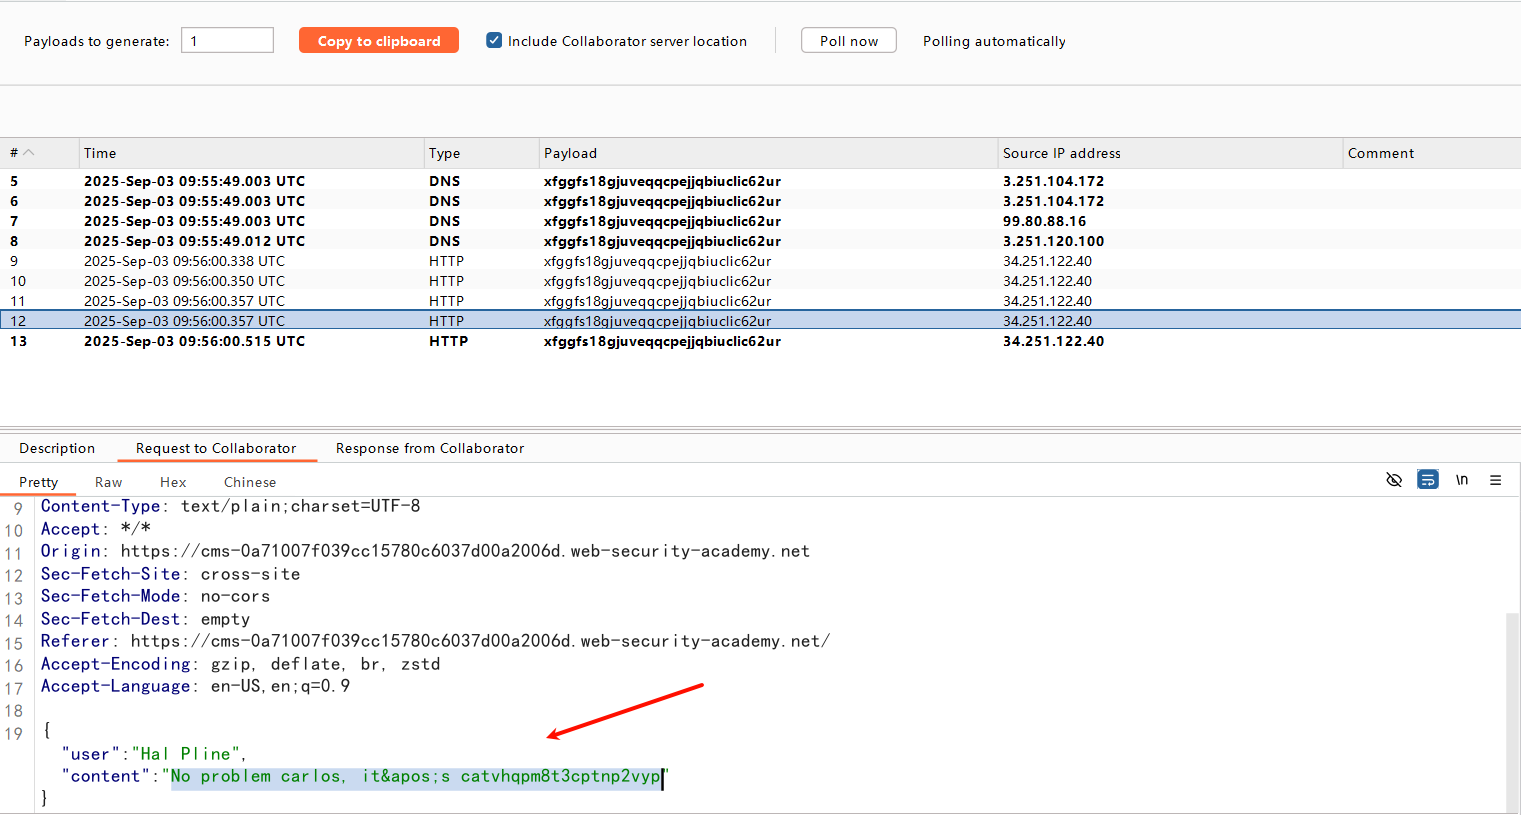Click the Payloads to generate number field

pyautogui.click(x=227, y=41)
